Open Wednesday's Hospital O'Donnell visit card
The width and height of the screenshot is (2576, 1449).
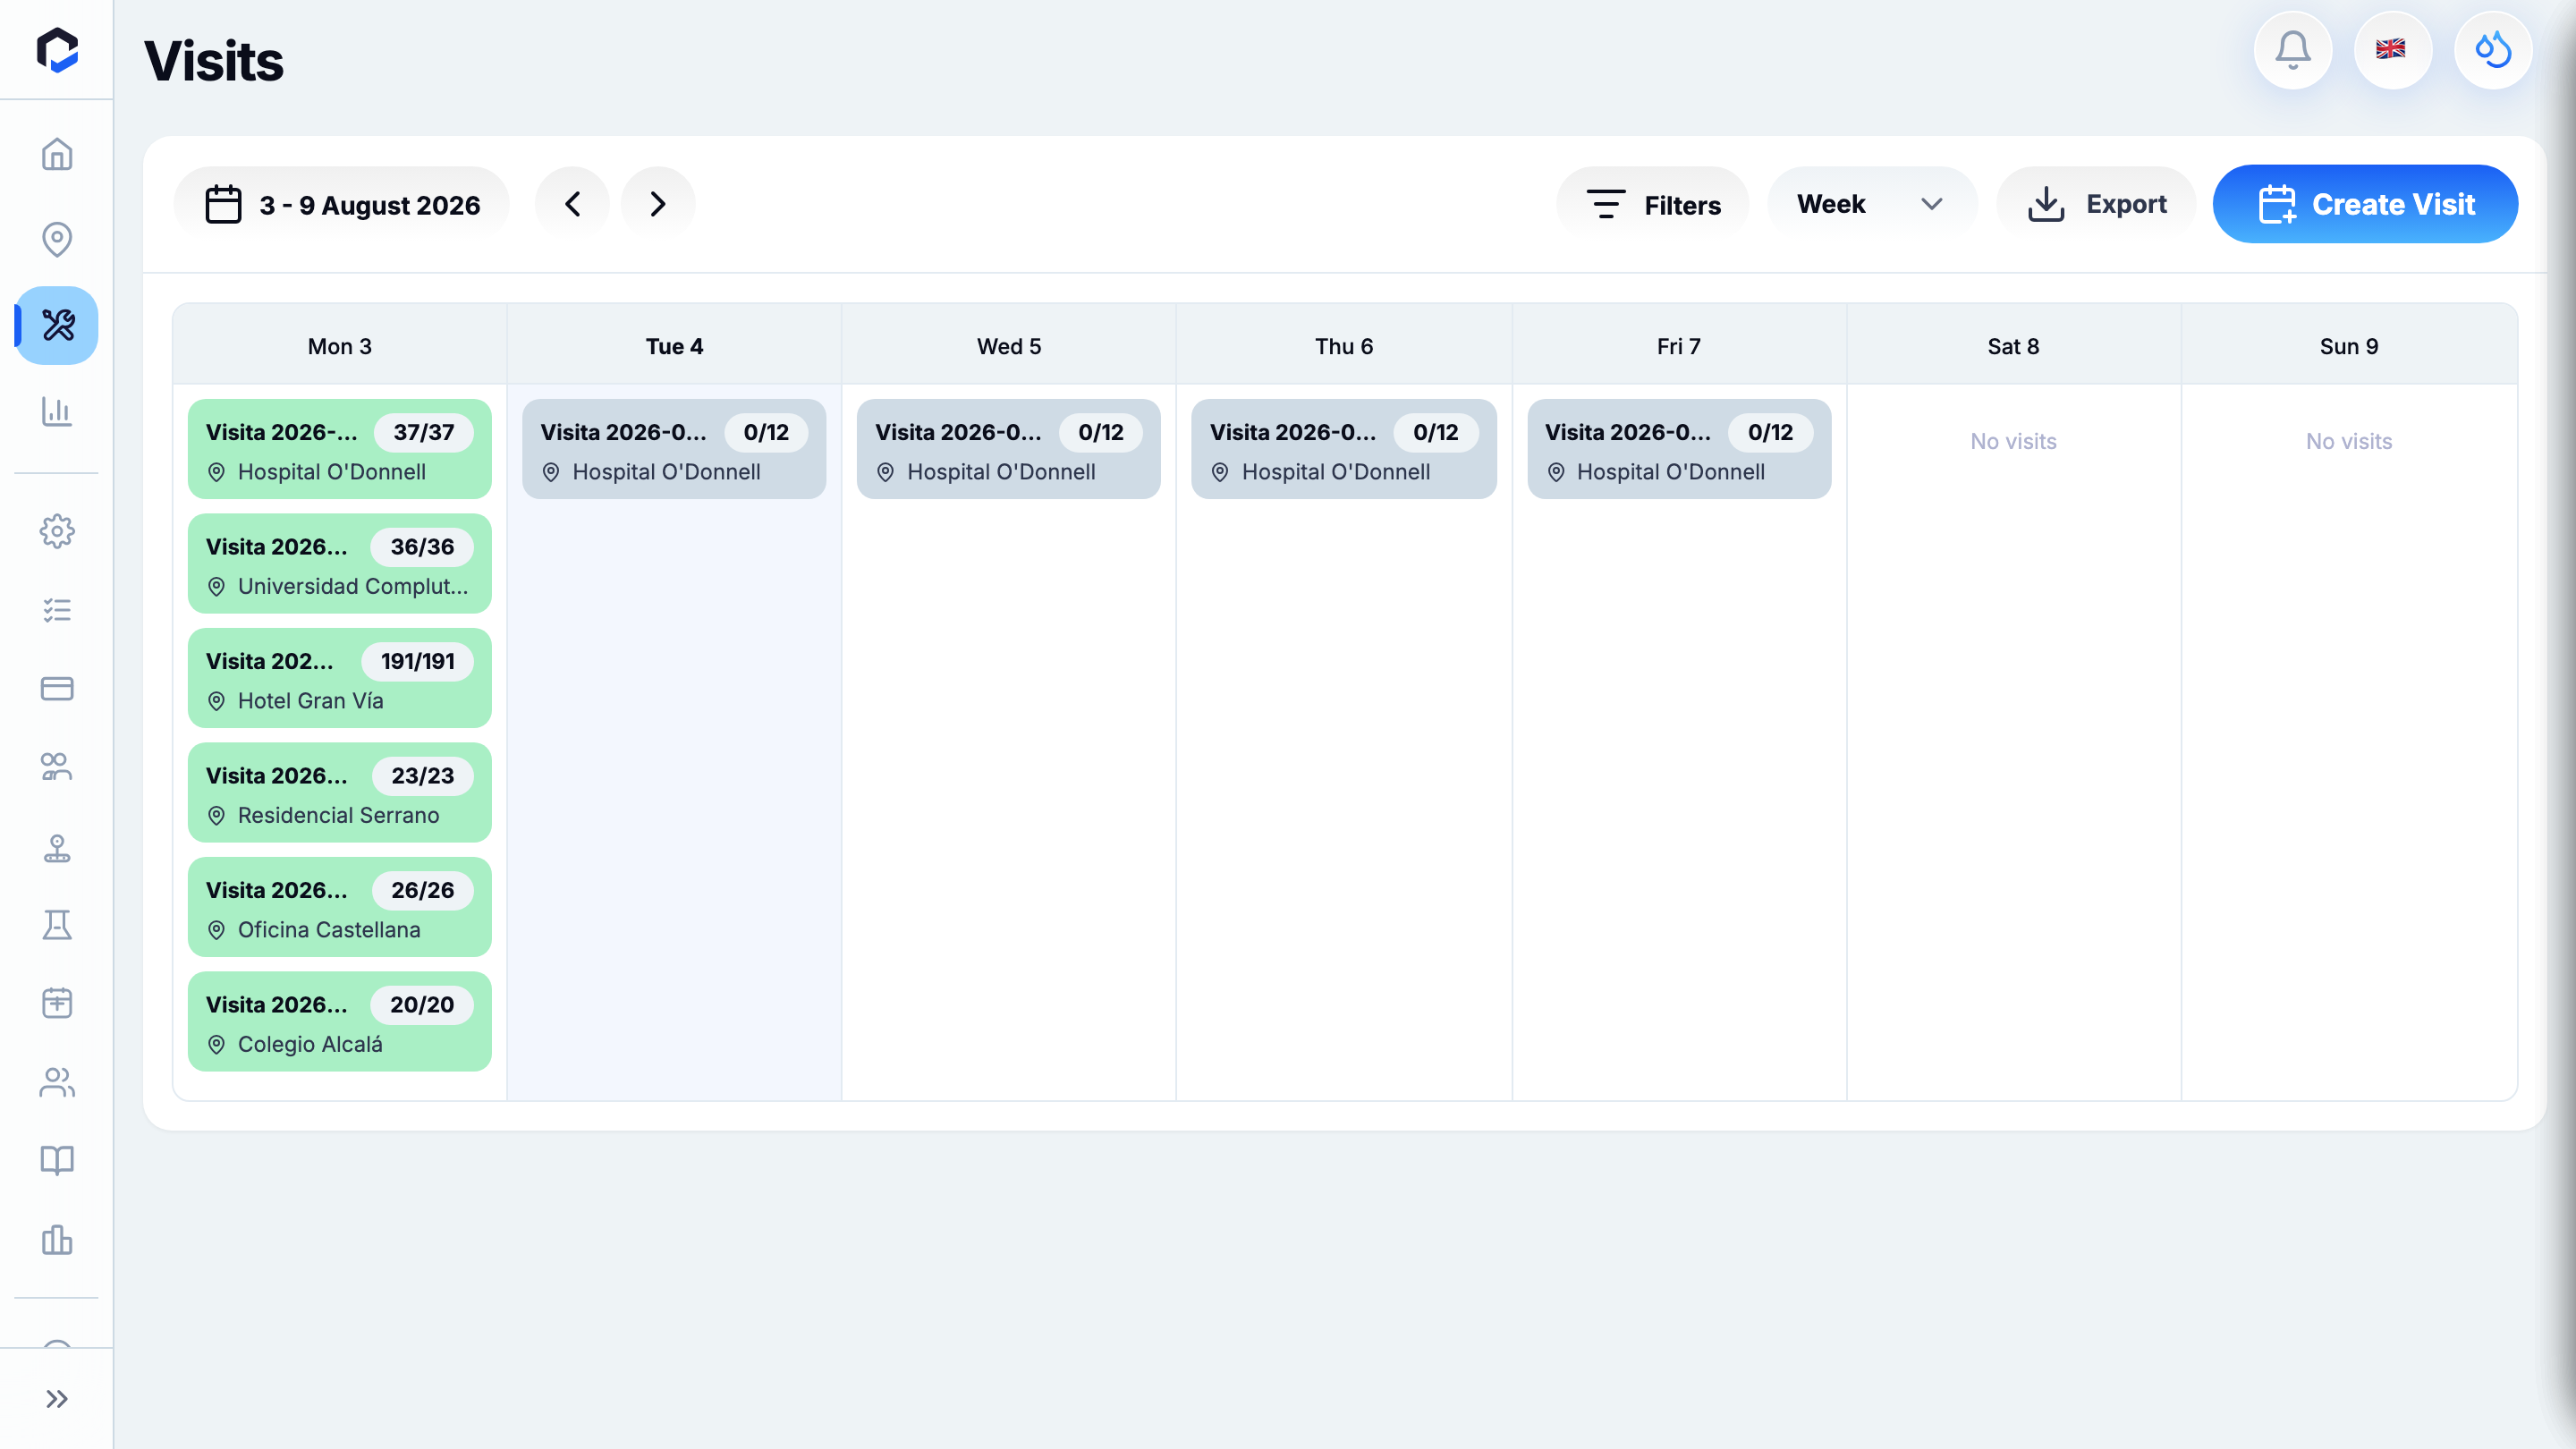tap(1009, 449)
